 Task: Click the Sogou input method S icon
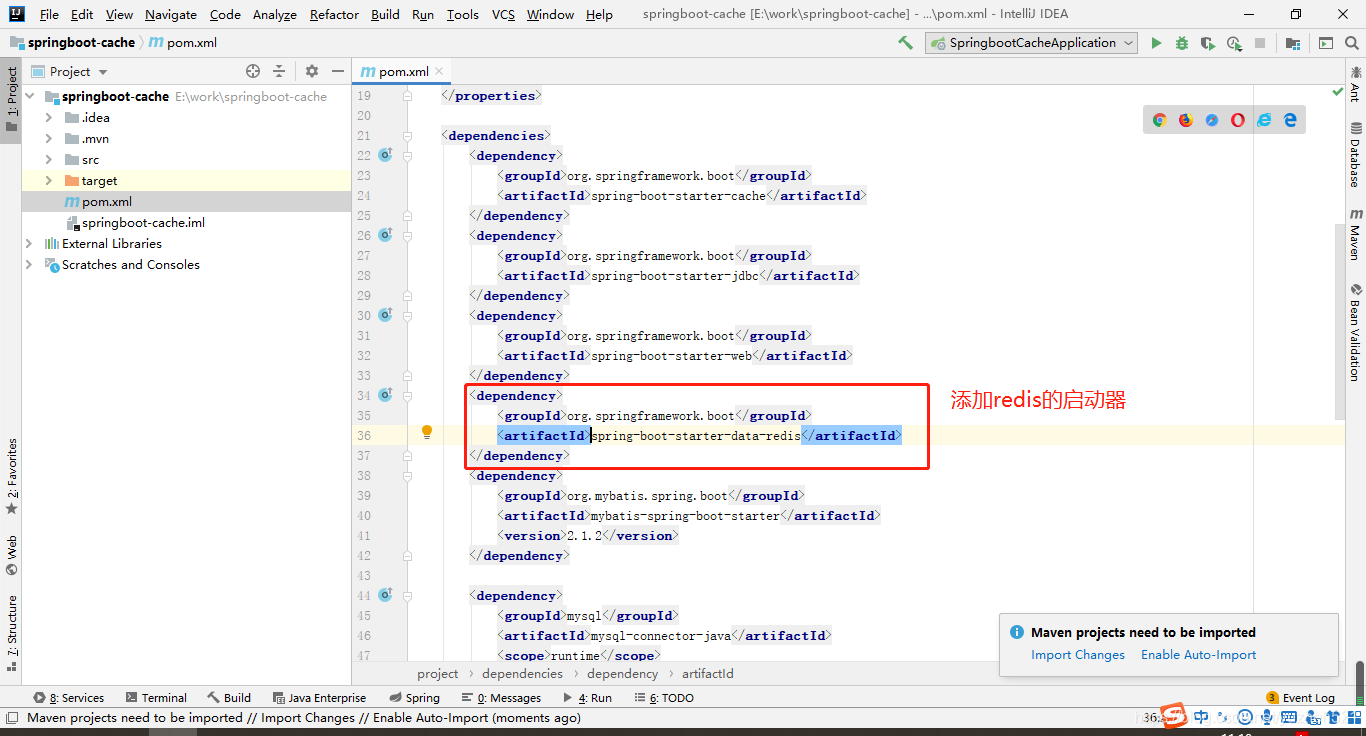(x=1176, y=716)
